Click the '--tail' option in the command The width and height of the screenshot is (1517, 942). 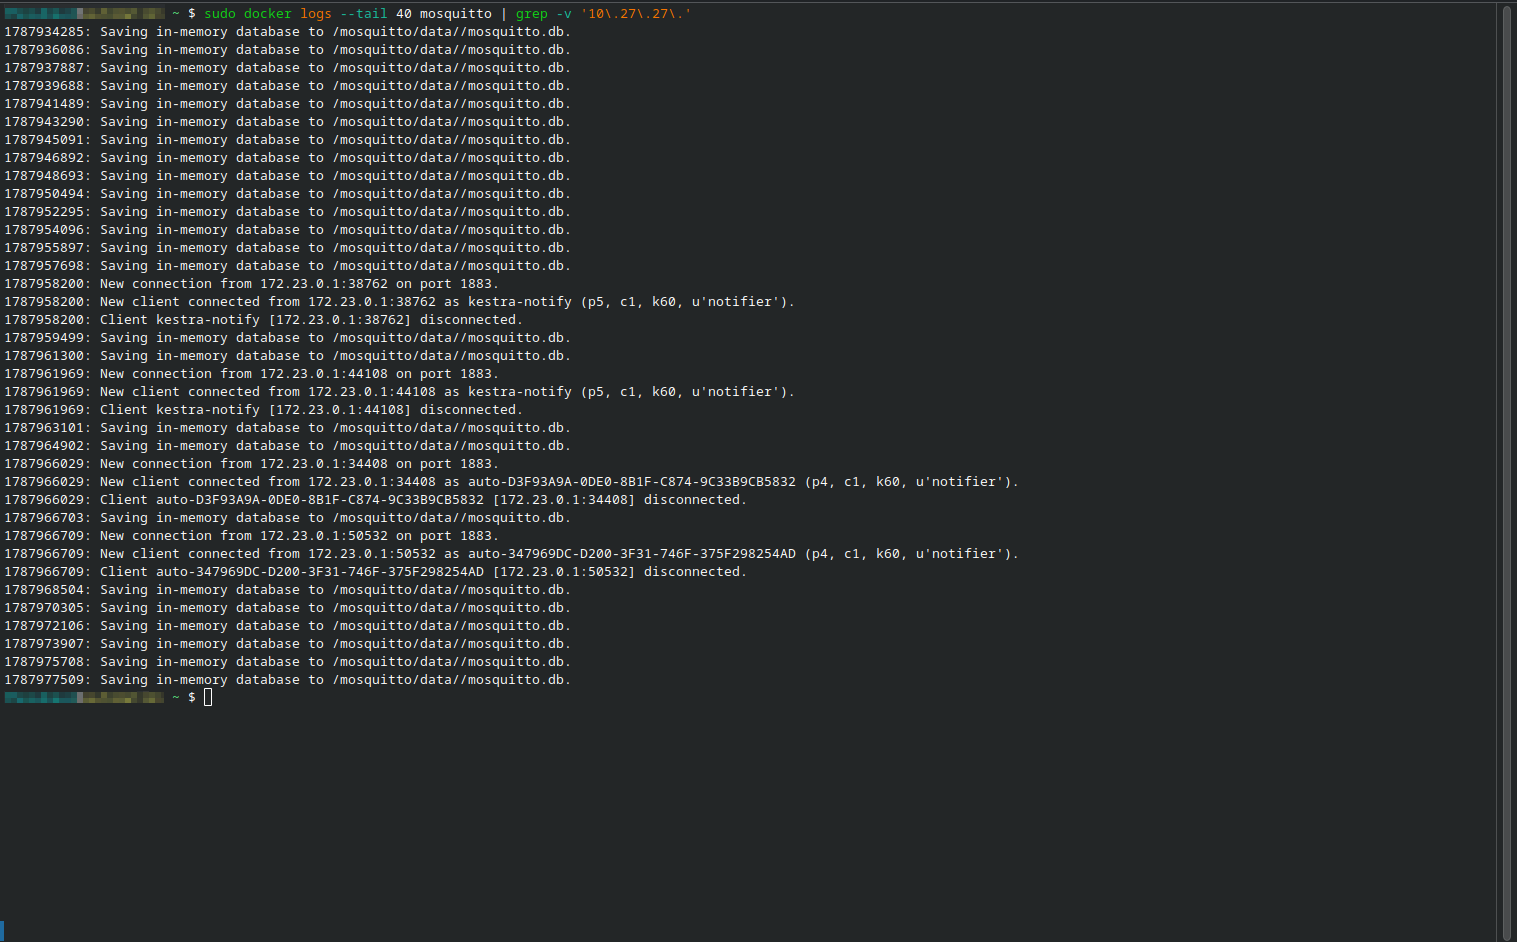click(364, 14)
